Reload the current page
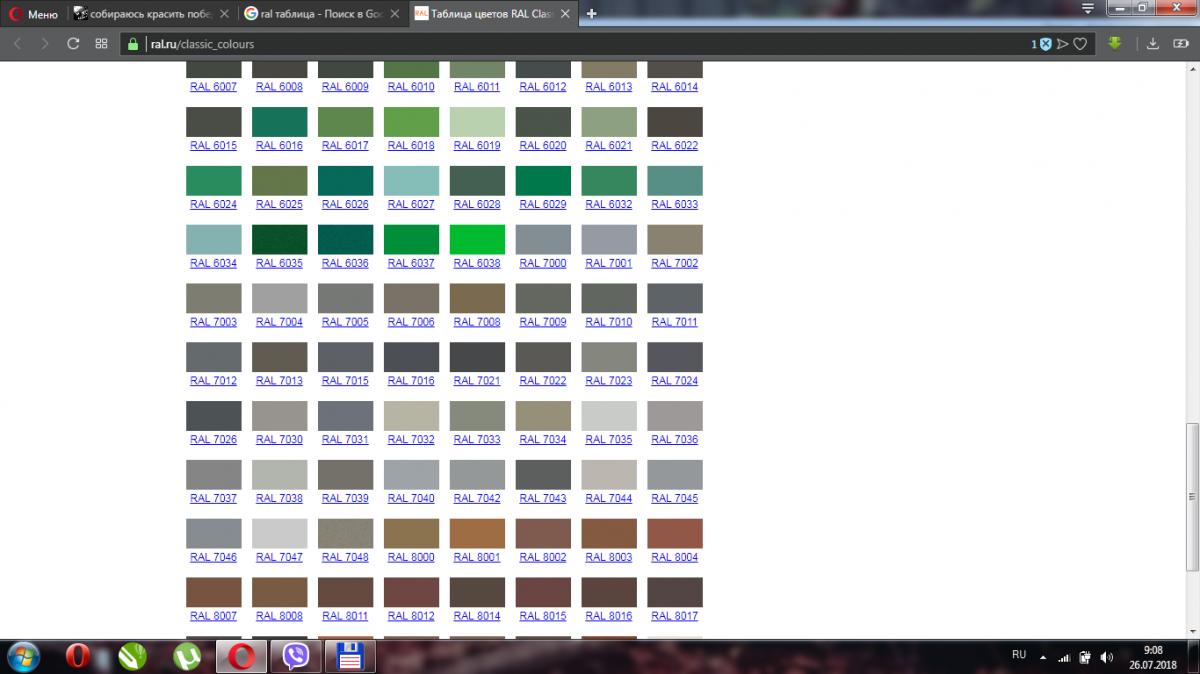This screenshot has height=674, width=1200. click(73, 44)
